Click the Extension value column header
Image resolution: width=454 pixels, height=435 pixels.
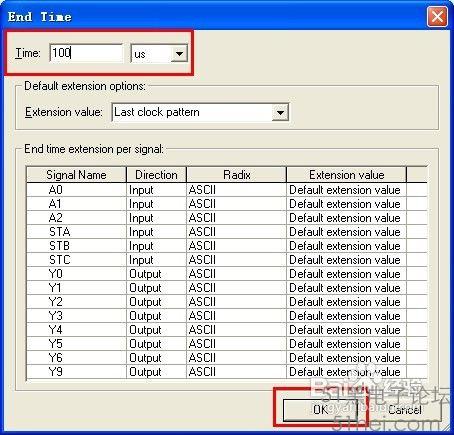coord(346,175)
